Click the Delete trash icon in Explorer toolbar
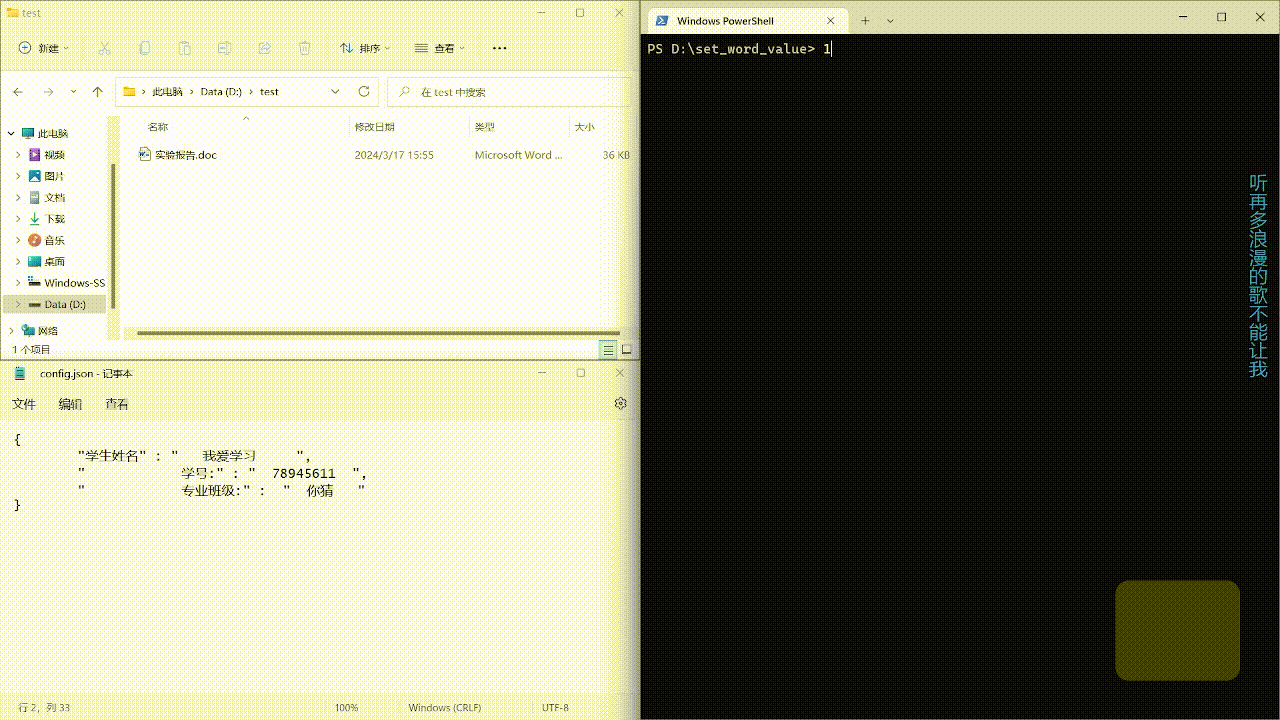 pos(305,48)
